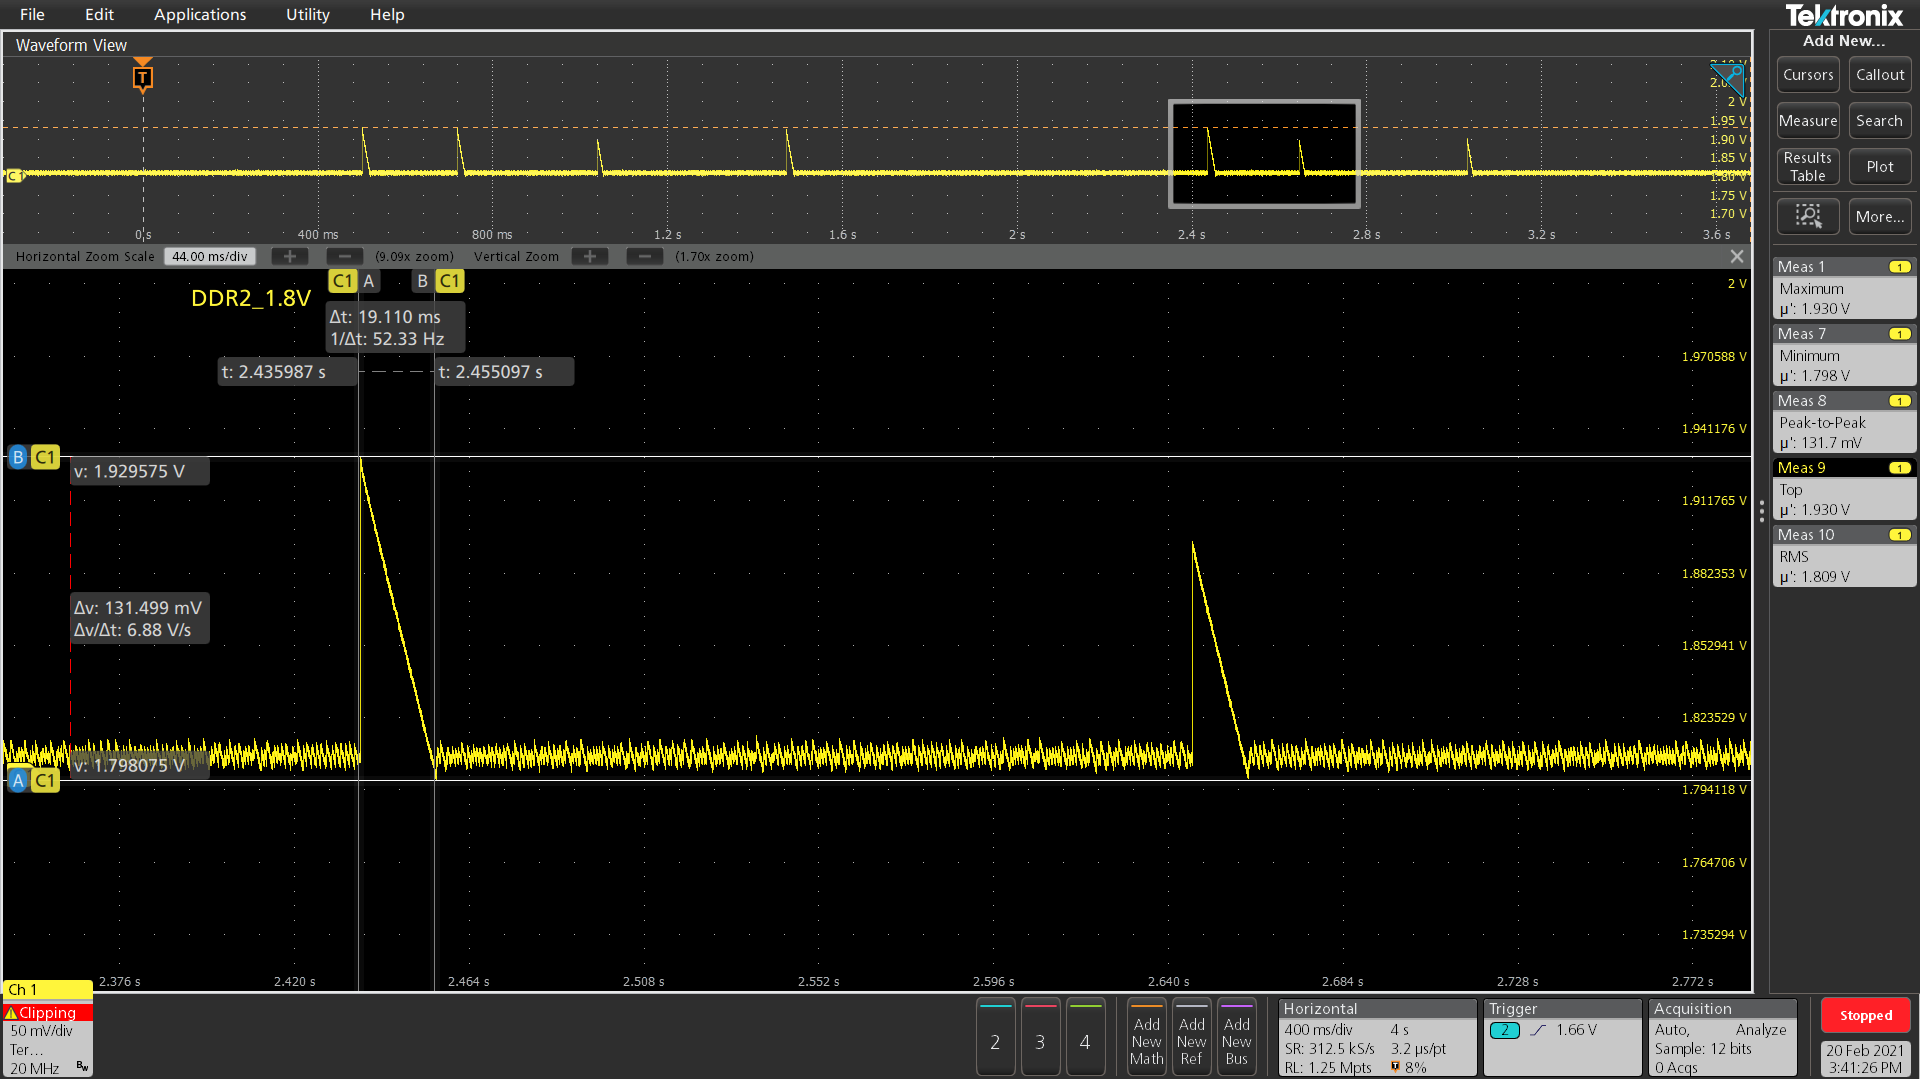The width and height of the screenshot is (1920, 1079).
Task: Click Add New Ref button
Action: [x=1192, y=1037]
